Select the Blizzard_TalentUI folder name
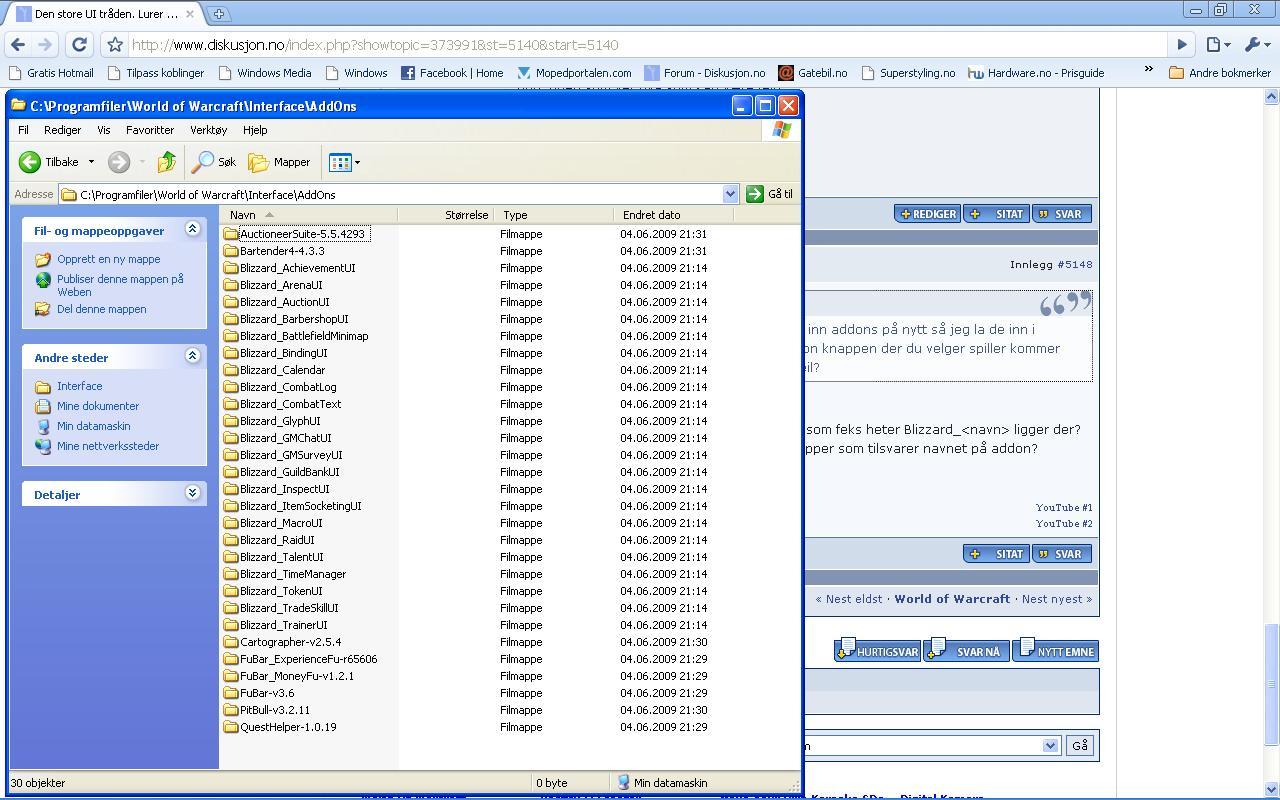 [281, 557]
